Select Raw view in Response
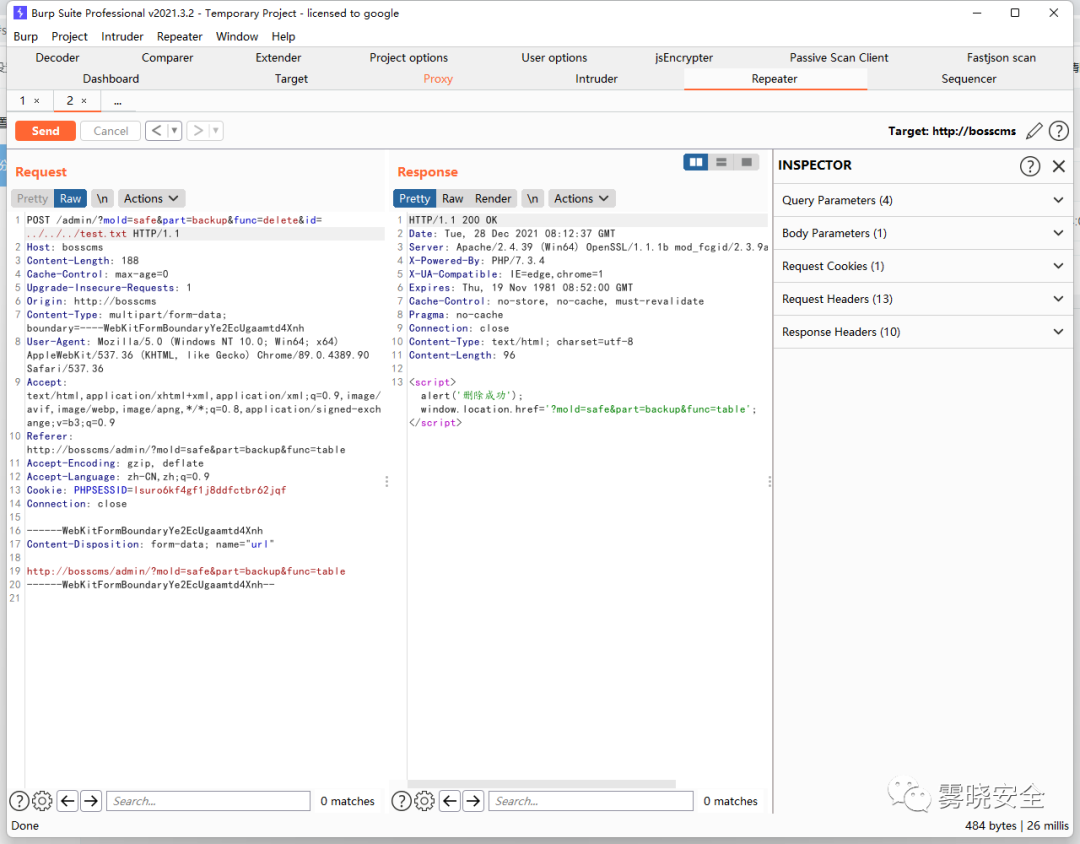This screenshot has height=844, width=1080. pyautogui.click(x=453, y=198)
